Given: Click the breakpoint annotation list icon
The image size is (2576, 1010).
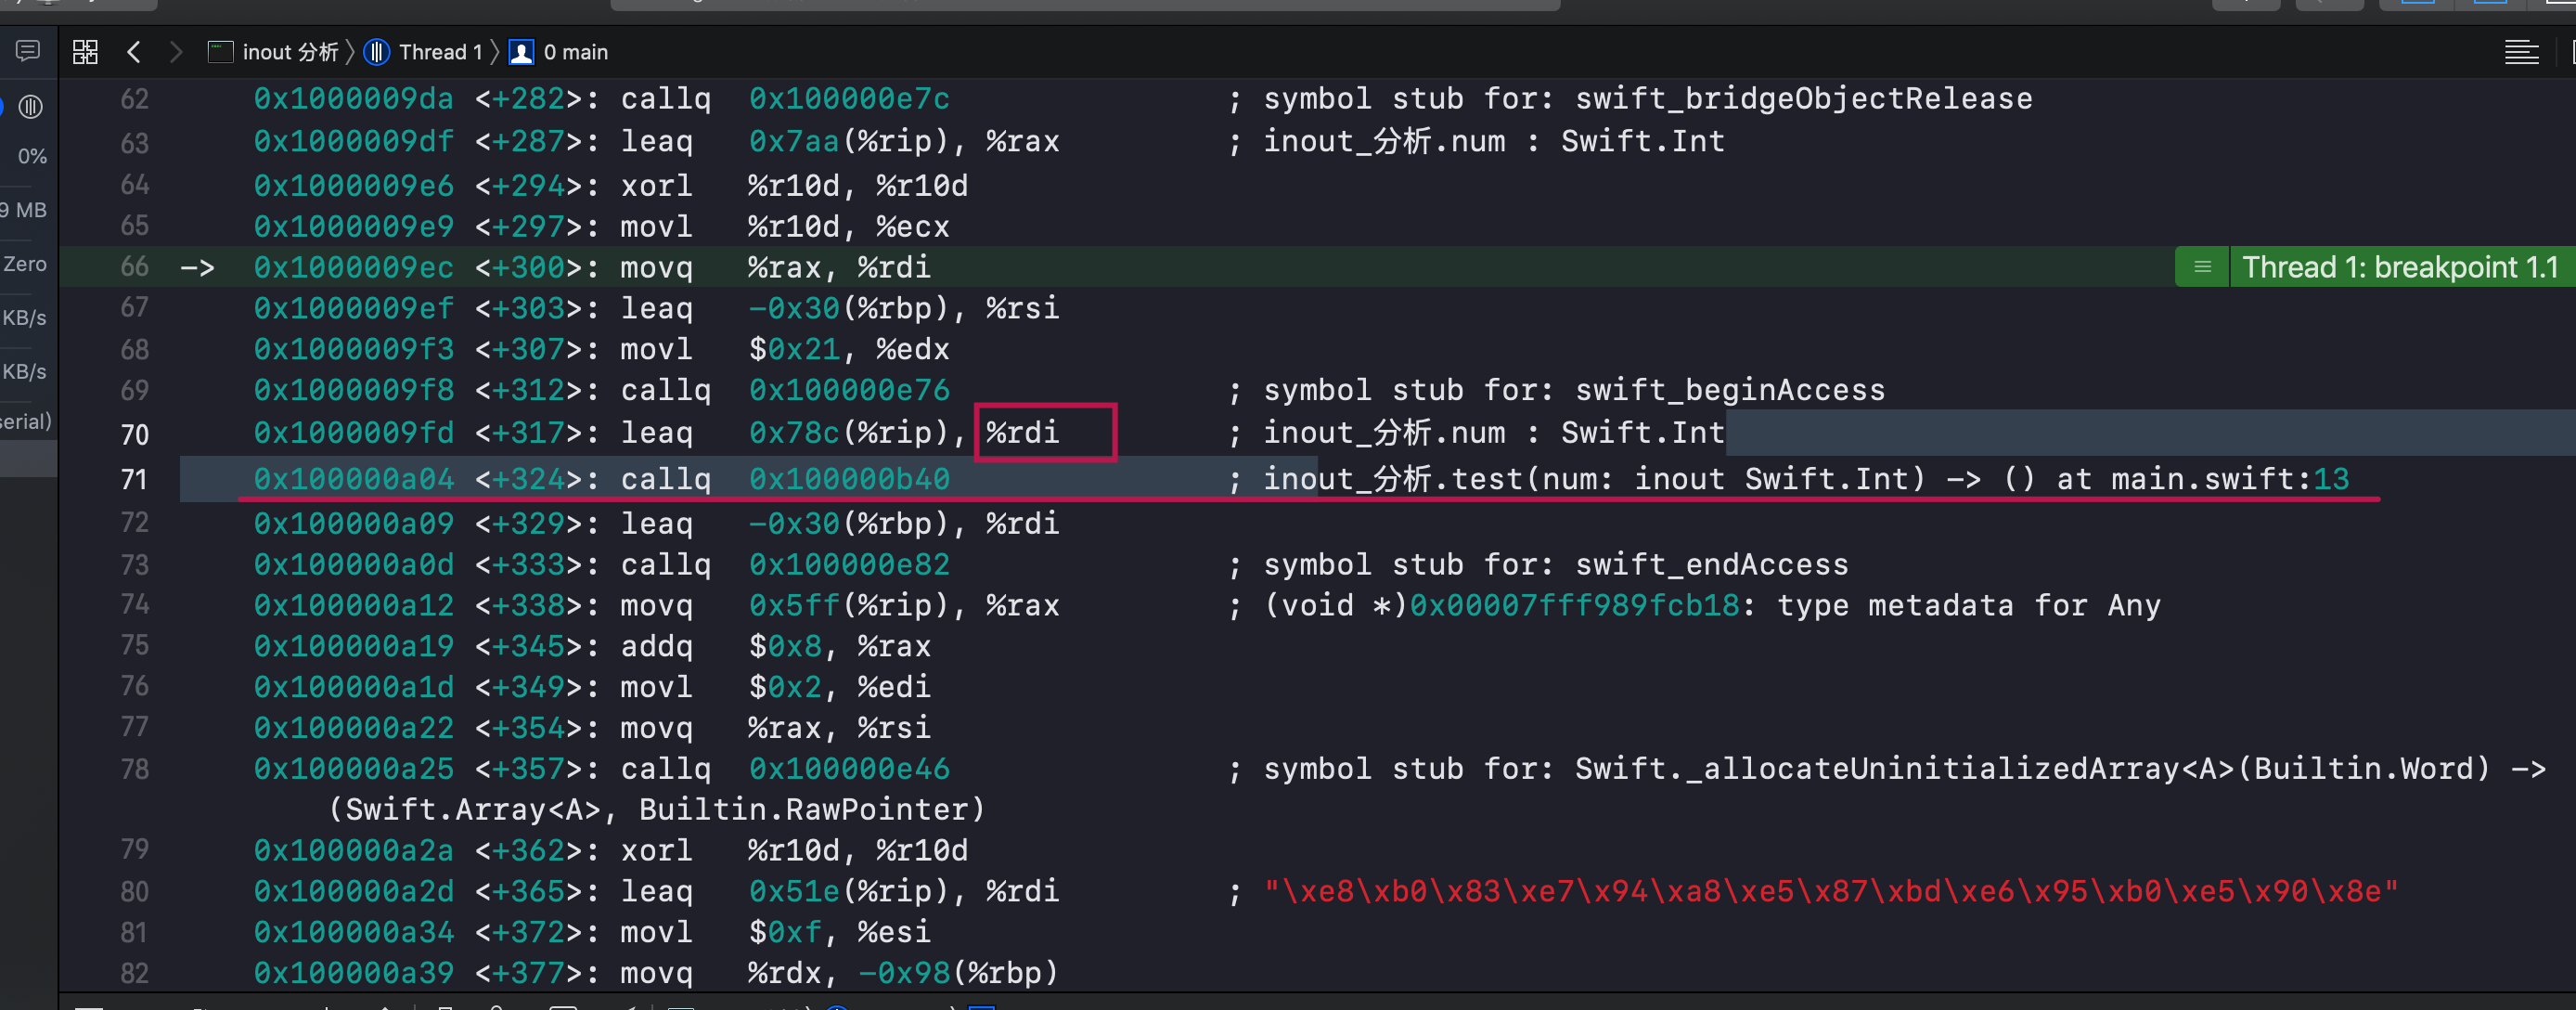Looking at the screenshot, I should click(x=2202, y=267).
